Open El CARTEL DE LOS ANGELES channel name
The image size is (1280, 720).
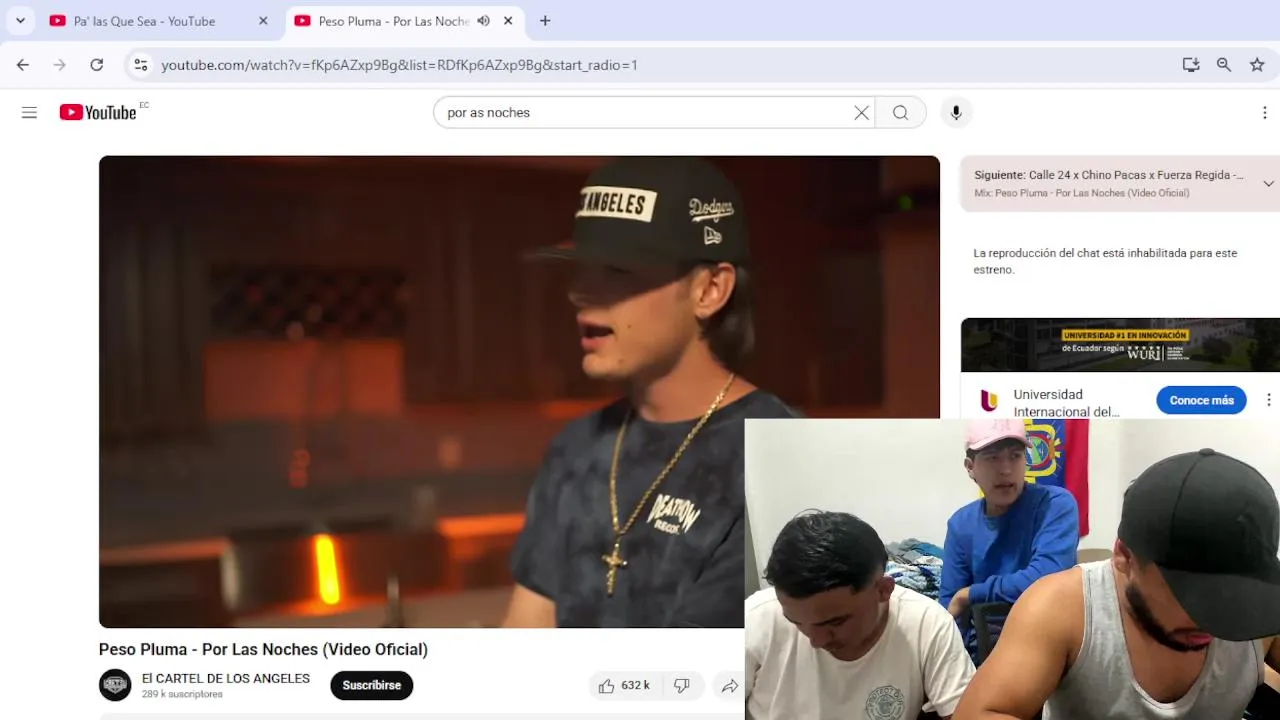(226, 678)
